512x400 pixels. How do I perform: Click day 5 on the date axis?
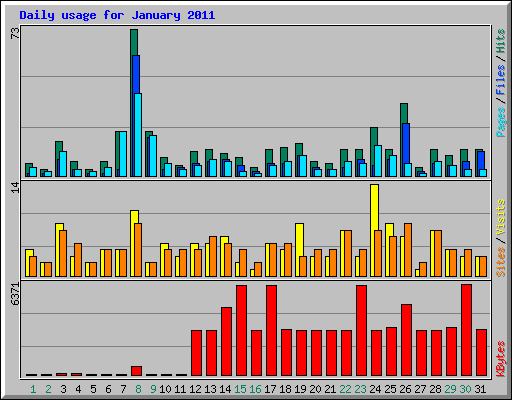click(93, 389)
